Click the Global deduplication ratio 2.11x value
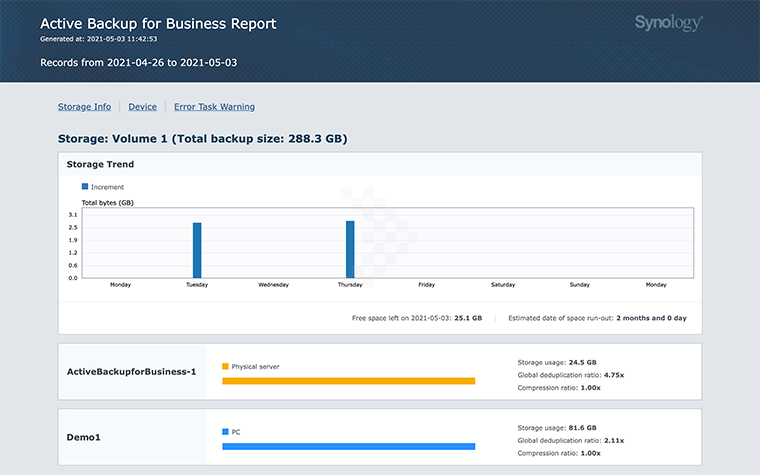Image resolution: width=760 pixels, height=475 pixels. (x=615, y=440)
